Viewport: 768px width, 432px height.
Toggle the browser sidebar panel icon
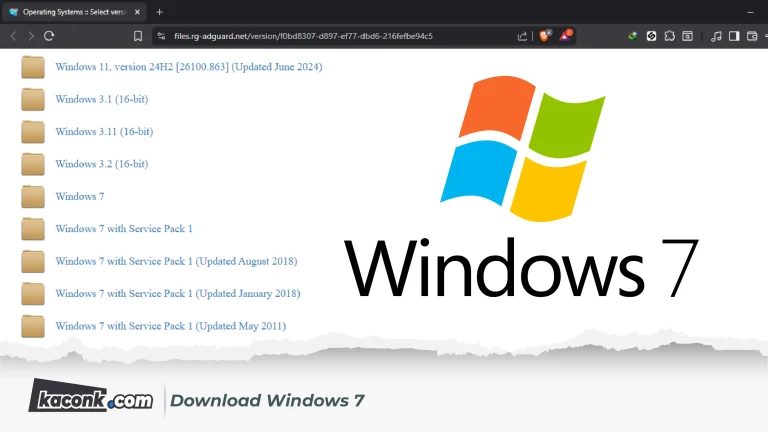click(x=734, y=36)
